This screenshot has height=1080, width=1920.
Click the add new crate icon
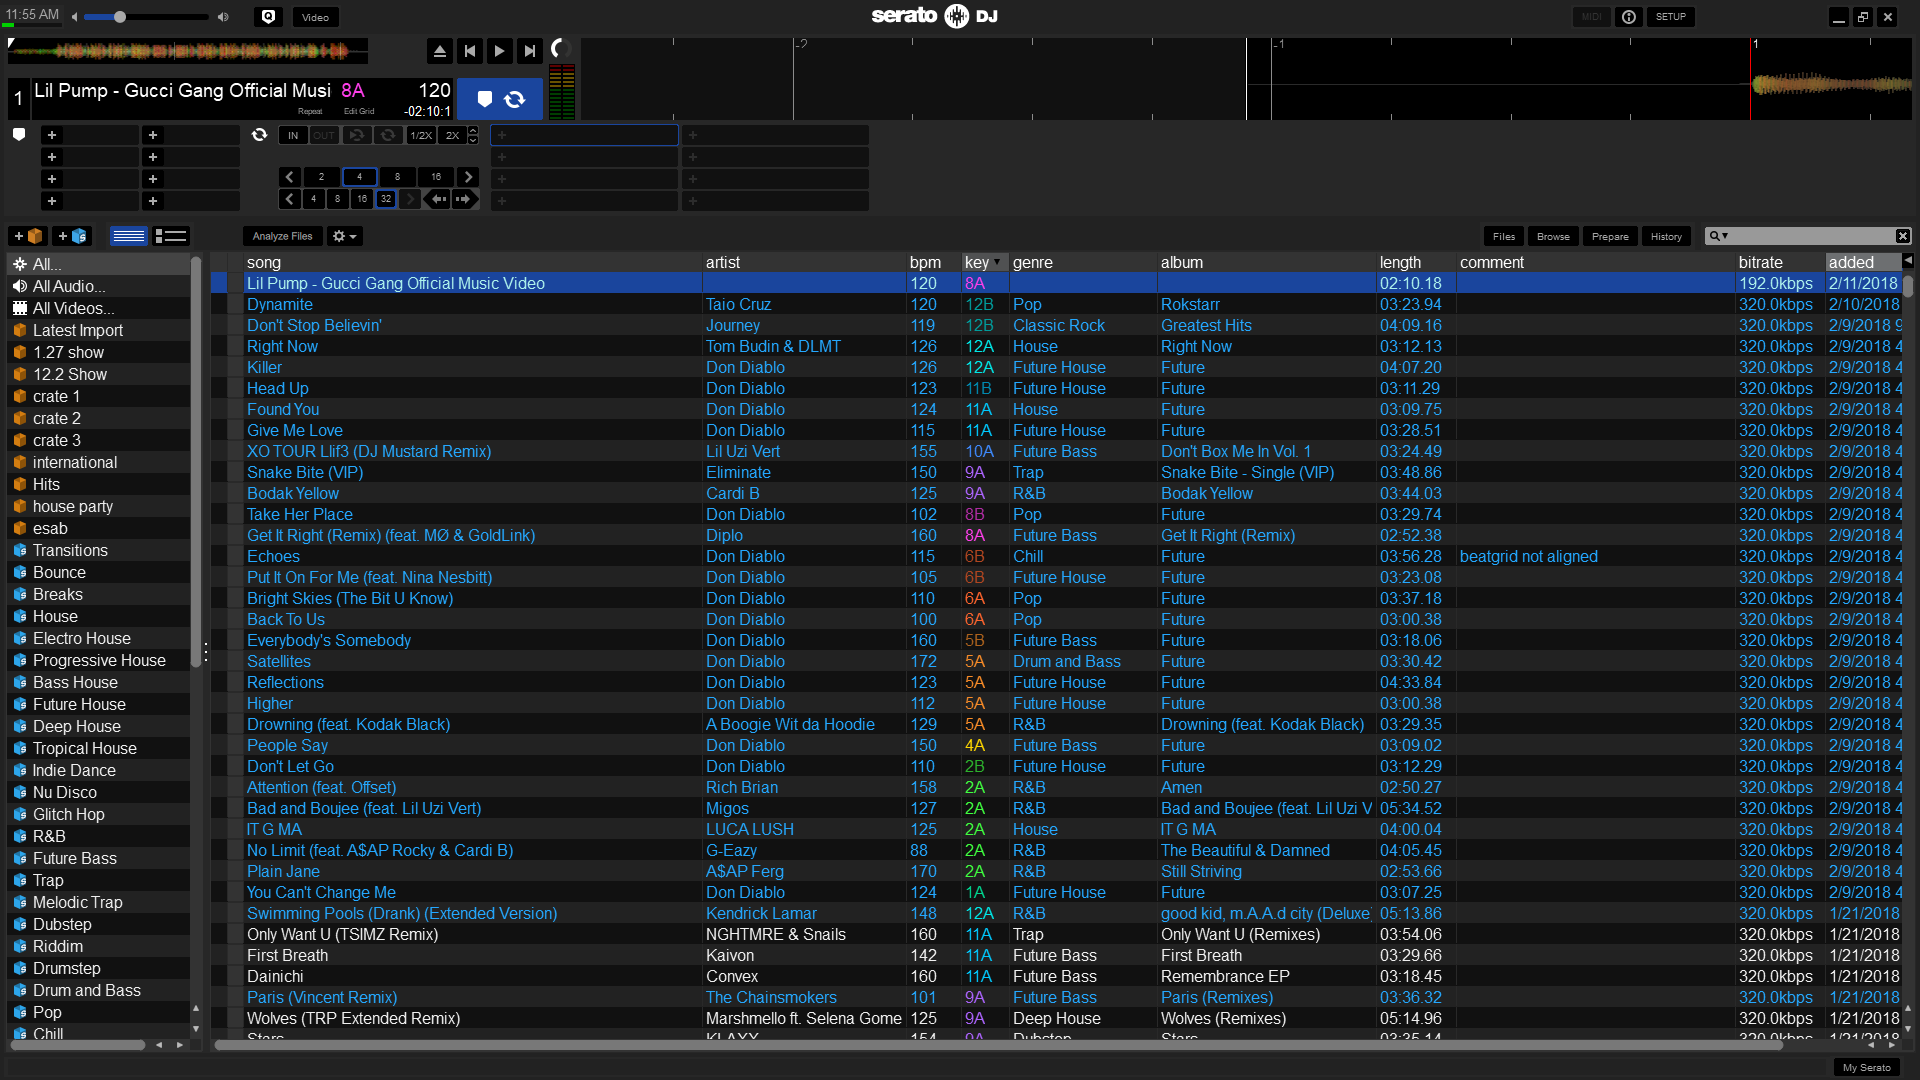point(28,236)
